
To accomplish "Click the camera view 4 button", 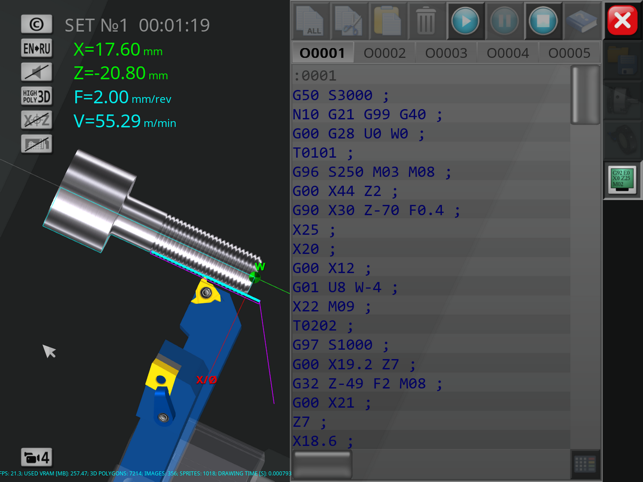I will (36, 458).
